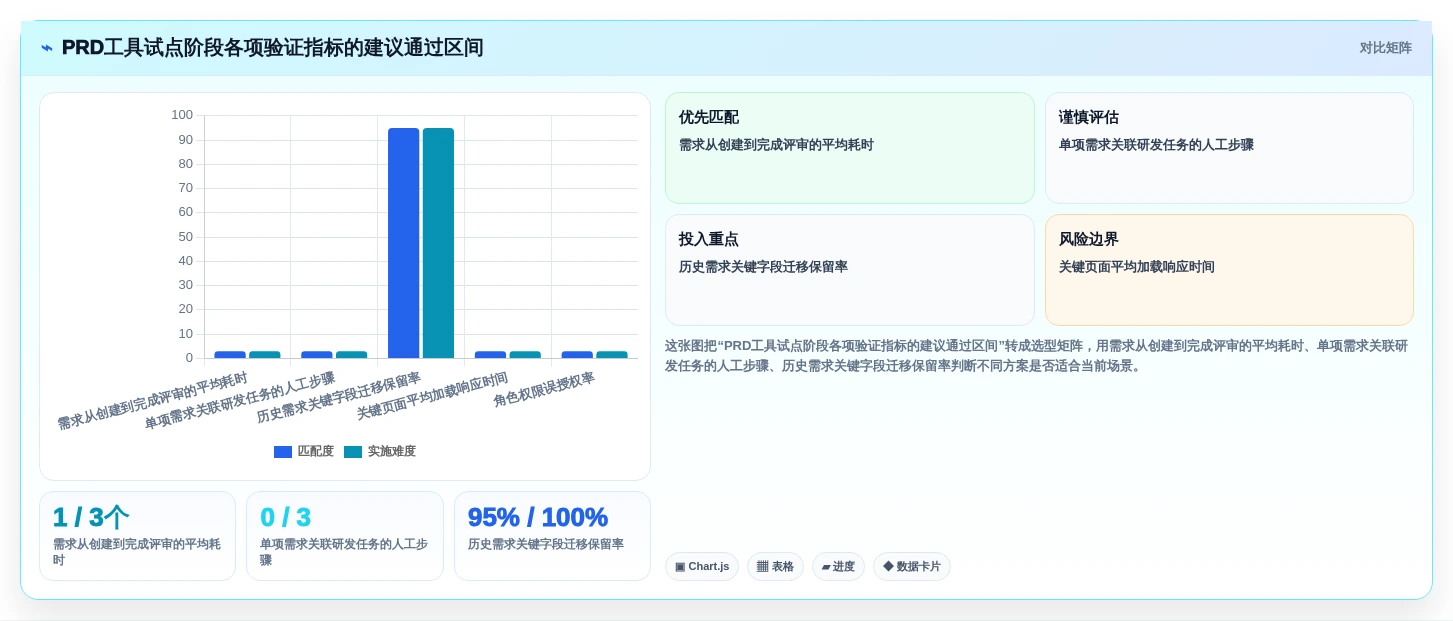Click 需求从创建到完成评审的平均耗时 text in 优先匹配 card
The image size is (1453, 621).
tap(776, 145)
